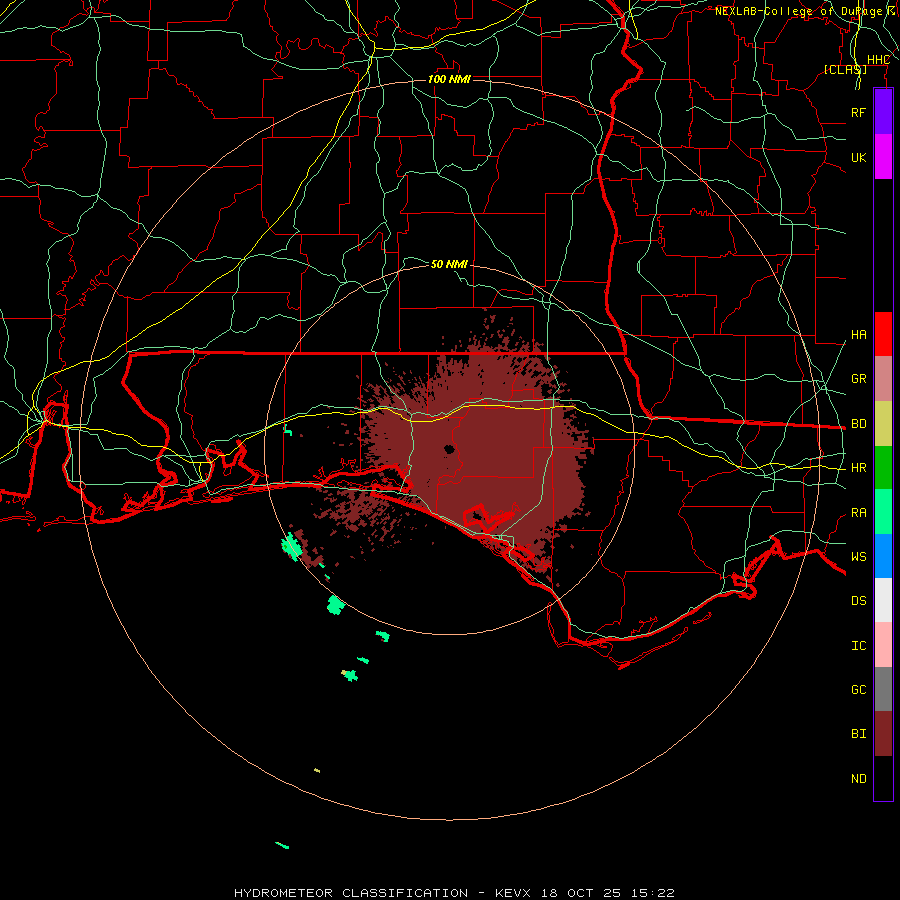Screen dimensions: 900x900
Task: Click the IC pink legend swatch
Action: (883, 645)
